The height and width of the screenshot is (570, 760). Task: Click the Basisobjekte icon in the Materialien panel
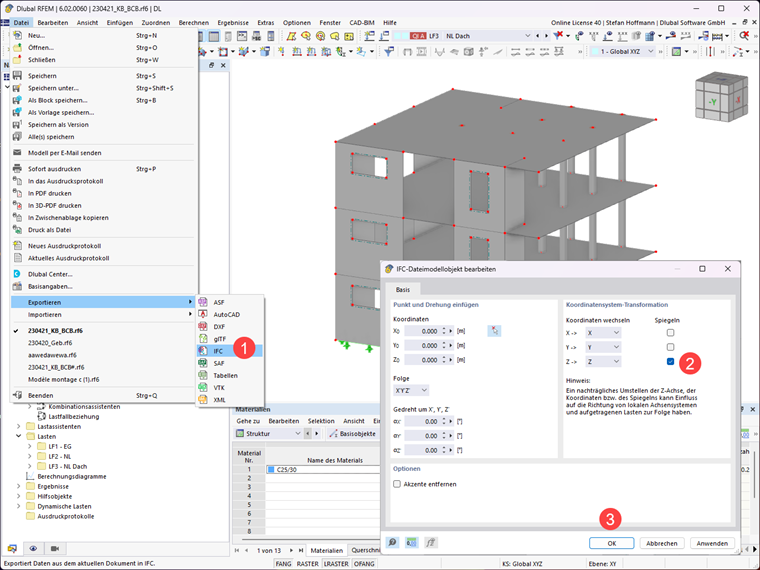tap(333, 433)
